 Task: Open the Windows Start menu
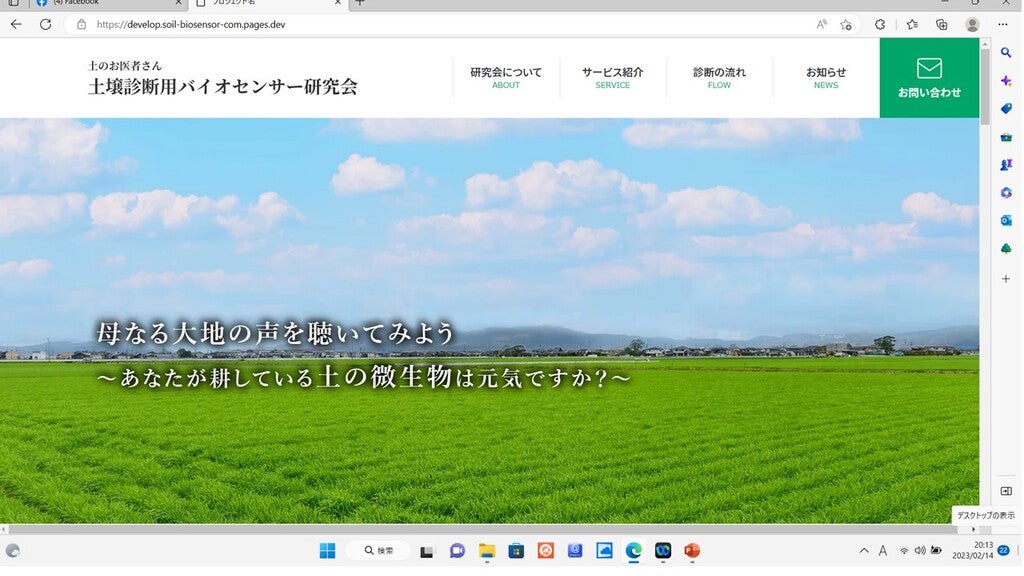tap(327, 551)
